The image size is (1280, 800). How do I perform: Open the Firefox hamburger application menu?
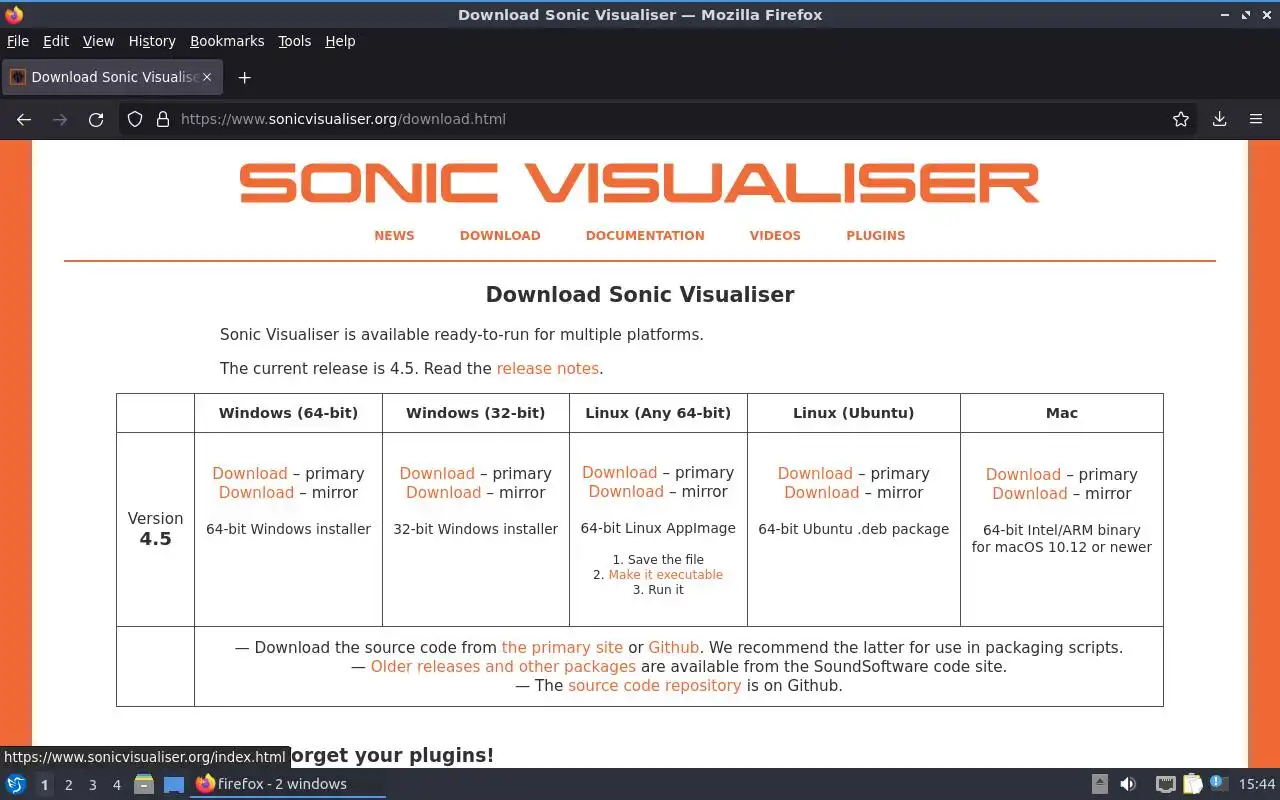tap(1256, 119)
